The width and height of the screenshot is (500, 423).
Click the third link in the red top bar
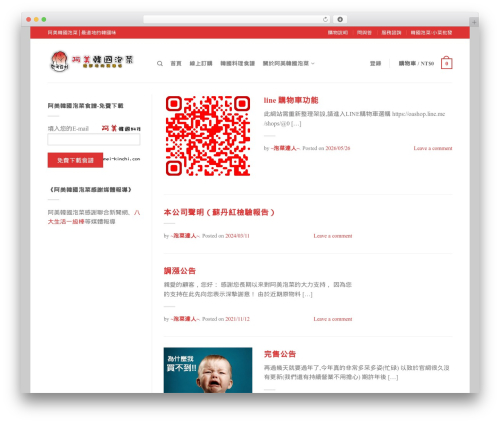pos(391,33)
